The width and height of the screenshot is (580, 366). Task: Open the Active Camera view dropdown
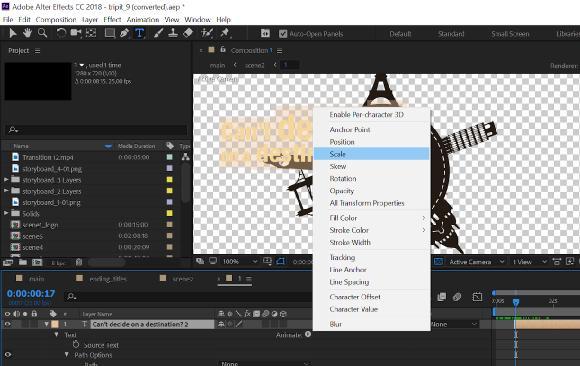click(x=476, y=262)
